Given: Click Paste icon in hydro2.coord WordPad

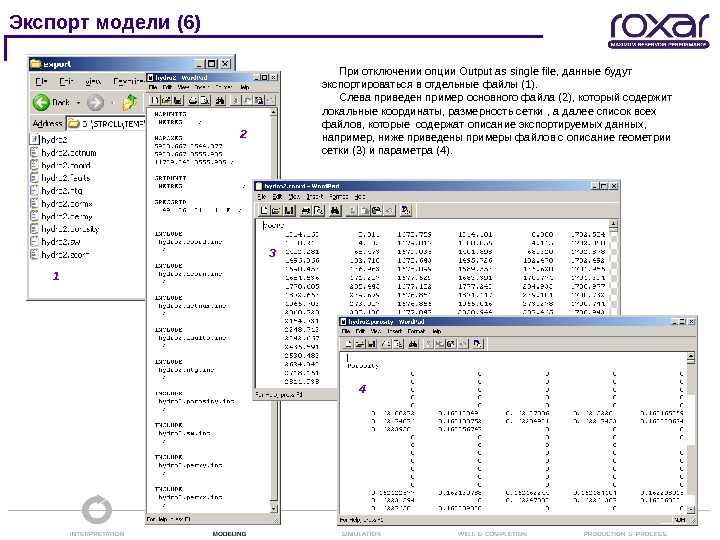Looking at the screenshot, I should [x=377, y=210].
